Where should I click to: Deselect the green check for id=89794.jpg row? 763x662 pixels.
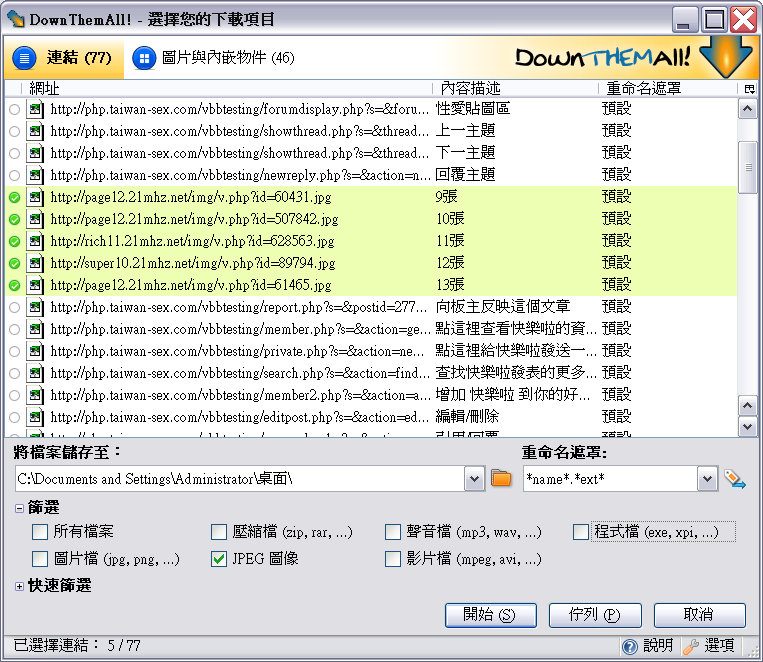(x=15, y=263)
